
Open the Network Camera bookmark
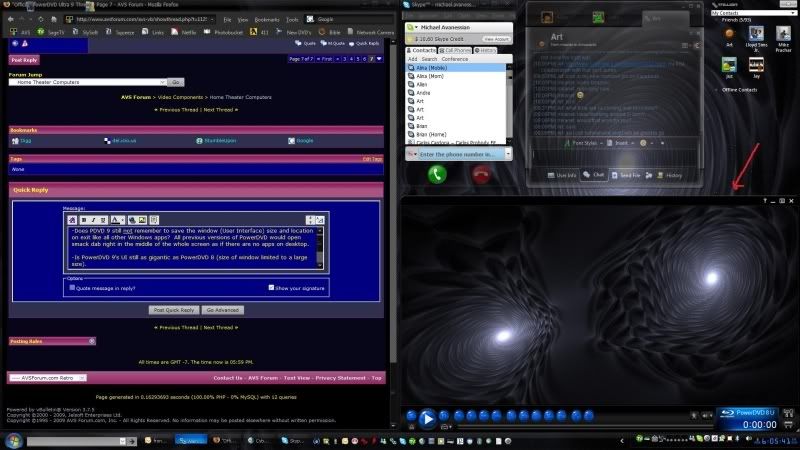click(370, 32)
